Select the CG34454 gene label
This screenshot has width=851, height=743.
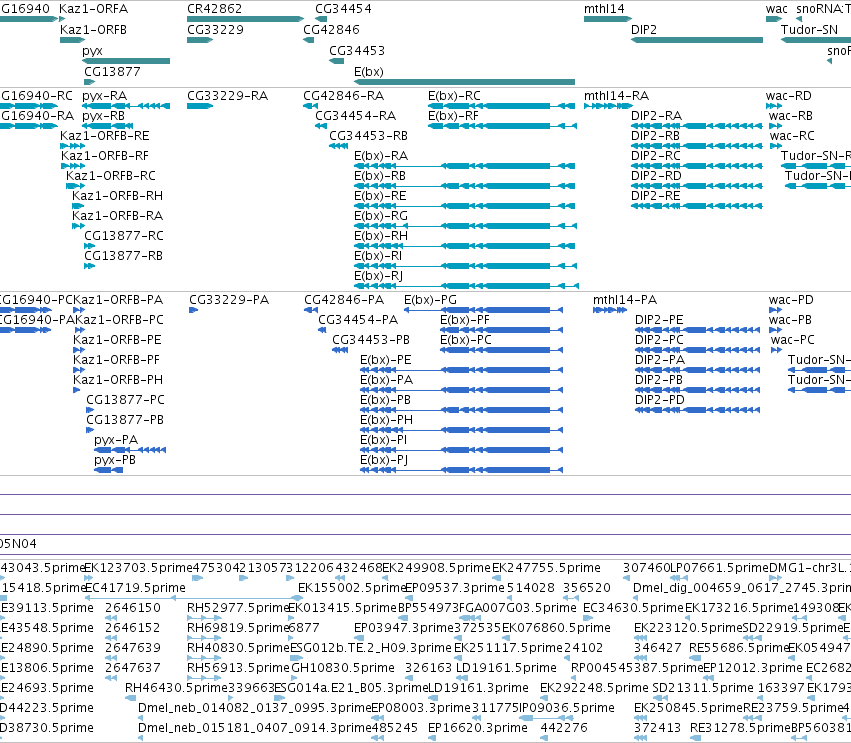click(344, 9)
